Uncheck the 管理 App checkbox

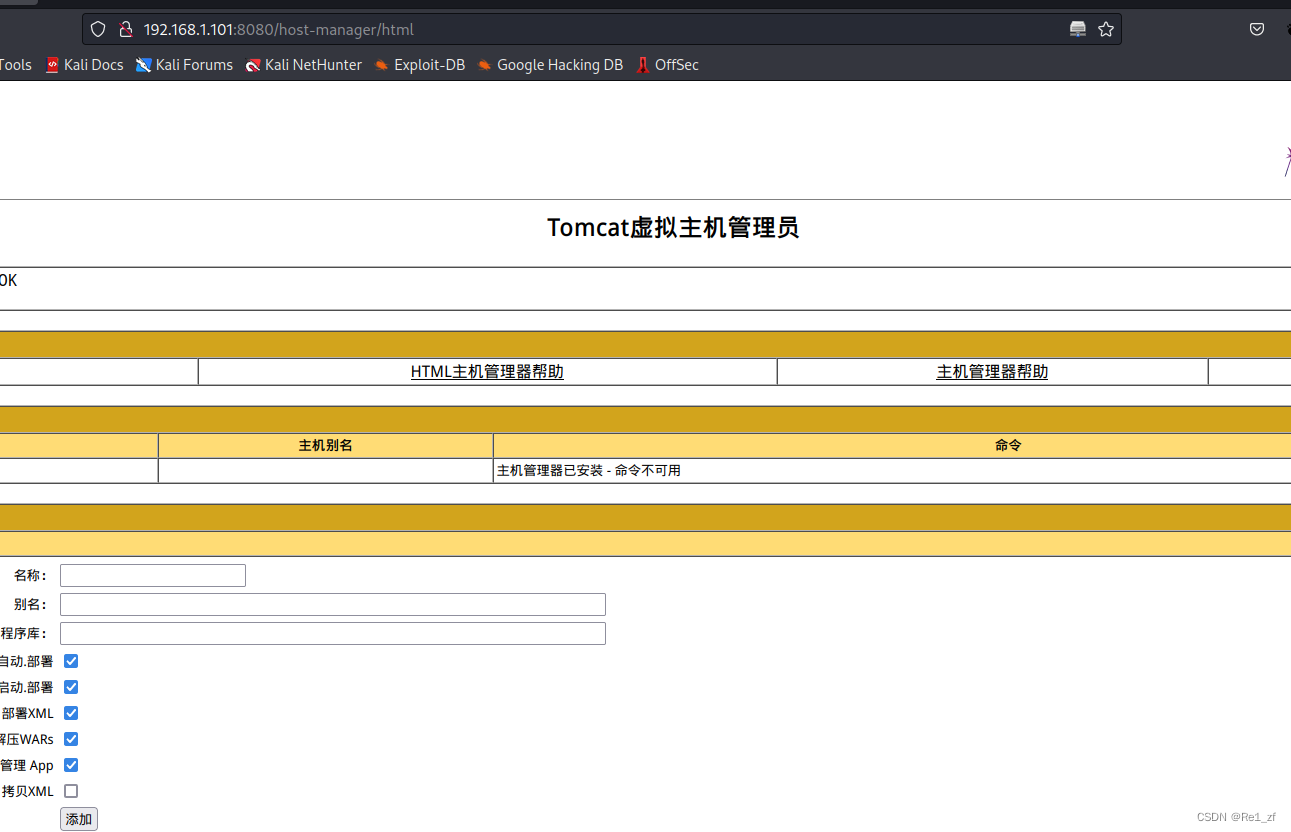71,765
